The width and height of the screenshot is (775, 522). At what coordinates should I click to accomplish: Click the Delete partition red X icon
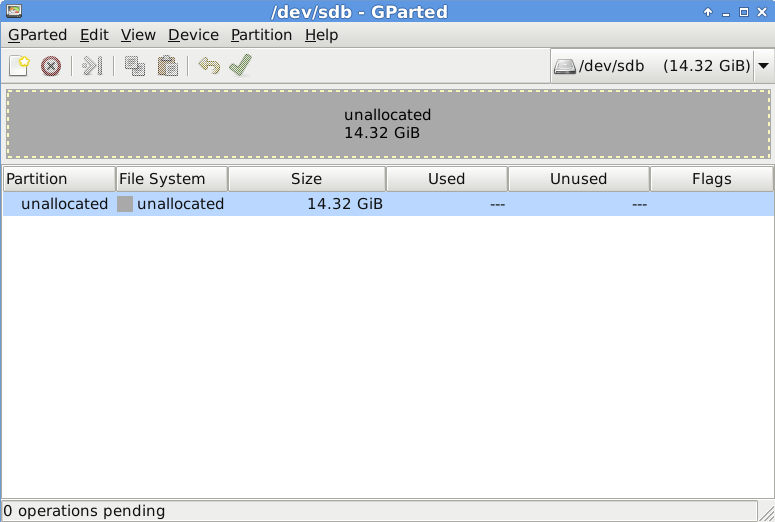tap(51, 66)
